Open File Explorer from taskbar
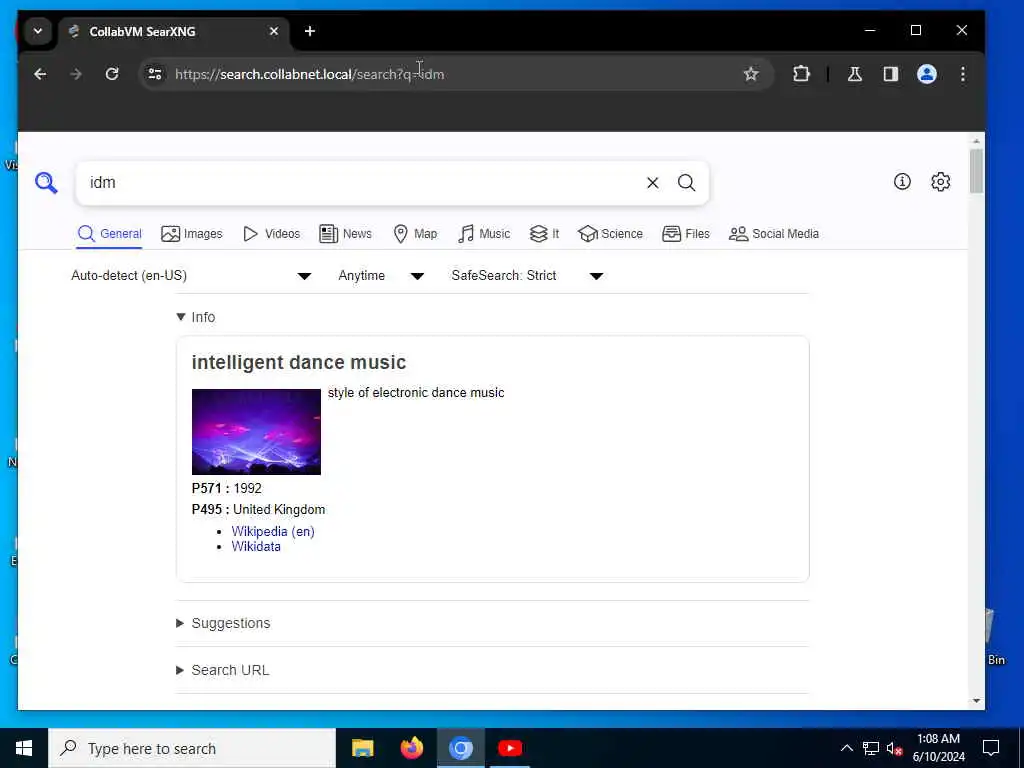This screenshot has width=1024, height=768. [x=362, y=748]
